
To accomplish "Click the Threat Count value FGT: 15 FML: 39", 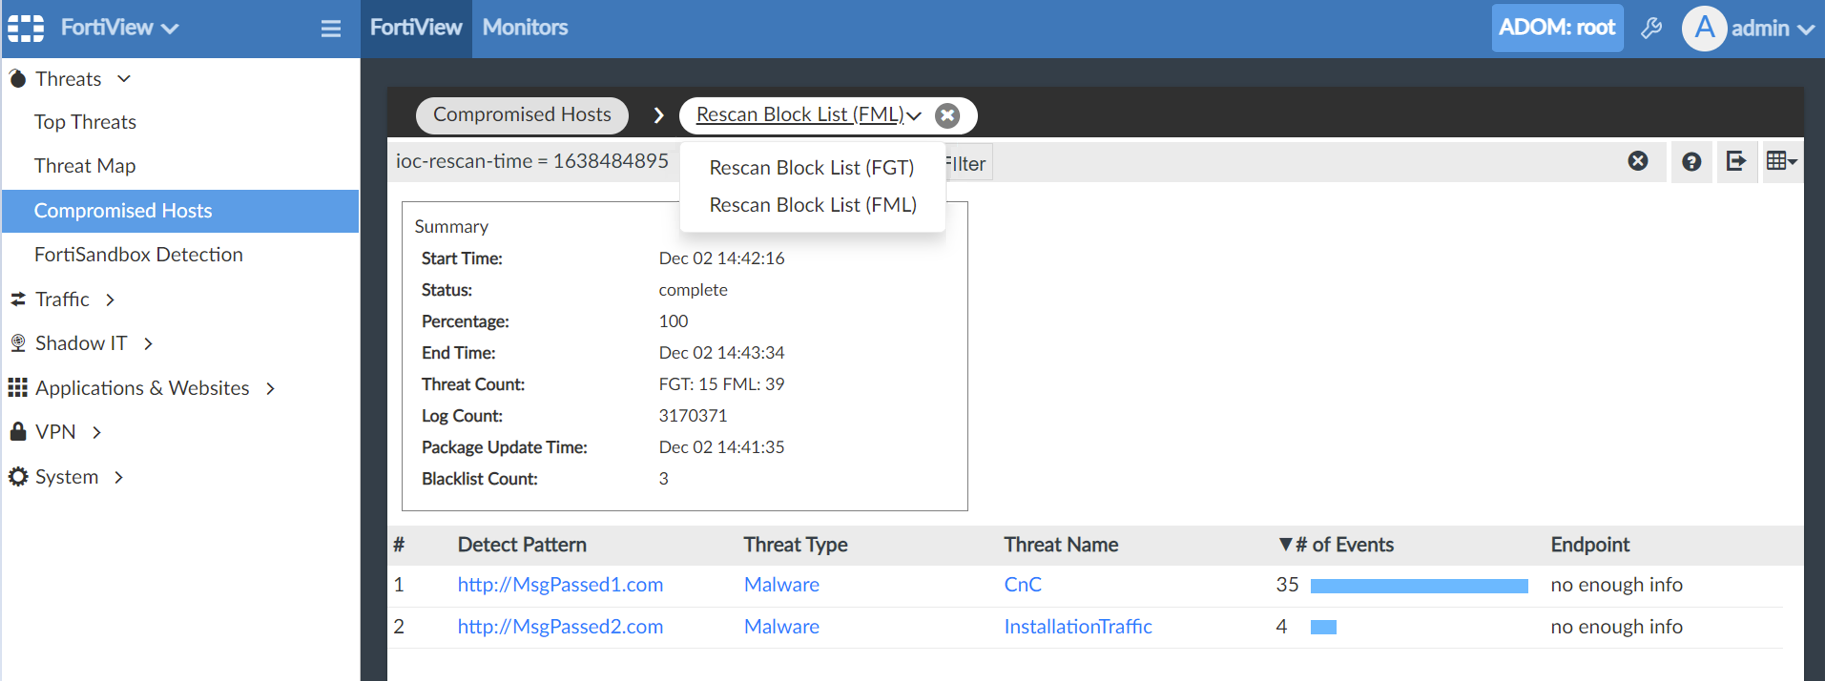I will [x=721, y=384].
